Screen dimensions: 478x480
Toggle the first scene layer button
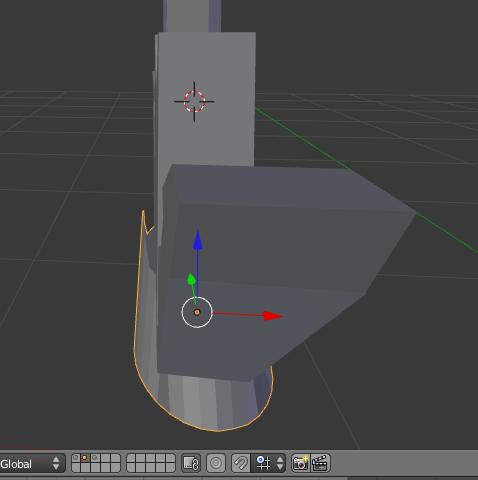pyautogui.click(x=76, y=458)
